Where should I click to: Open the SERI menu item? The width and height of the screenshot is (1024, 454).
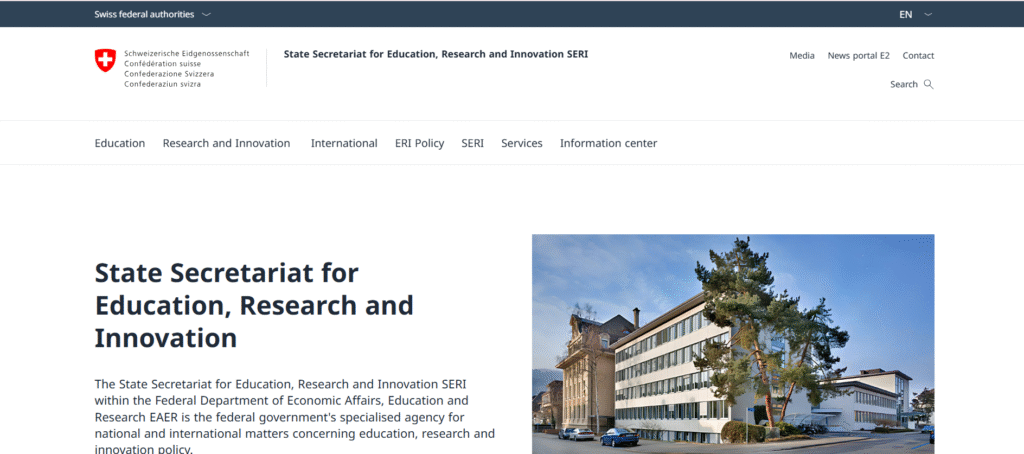[472, 143]
